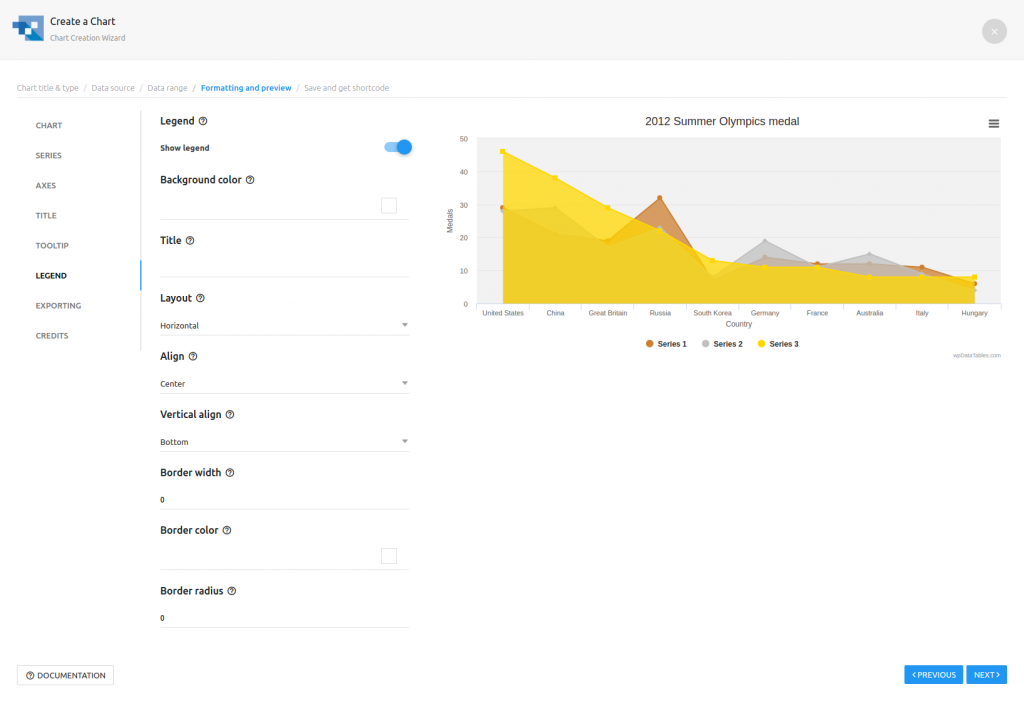Image resolution: width=1024 pixels, height=704 pixels.
Task: Click help icon beside Border radius
Action: point(232,591)
